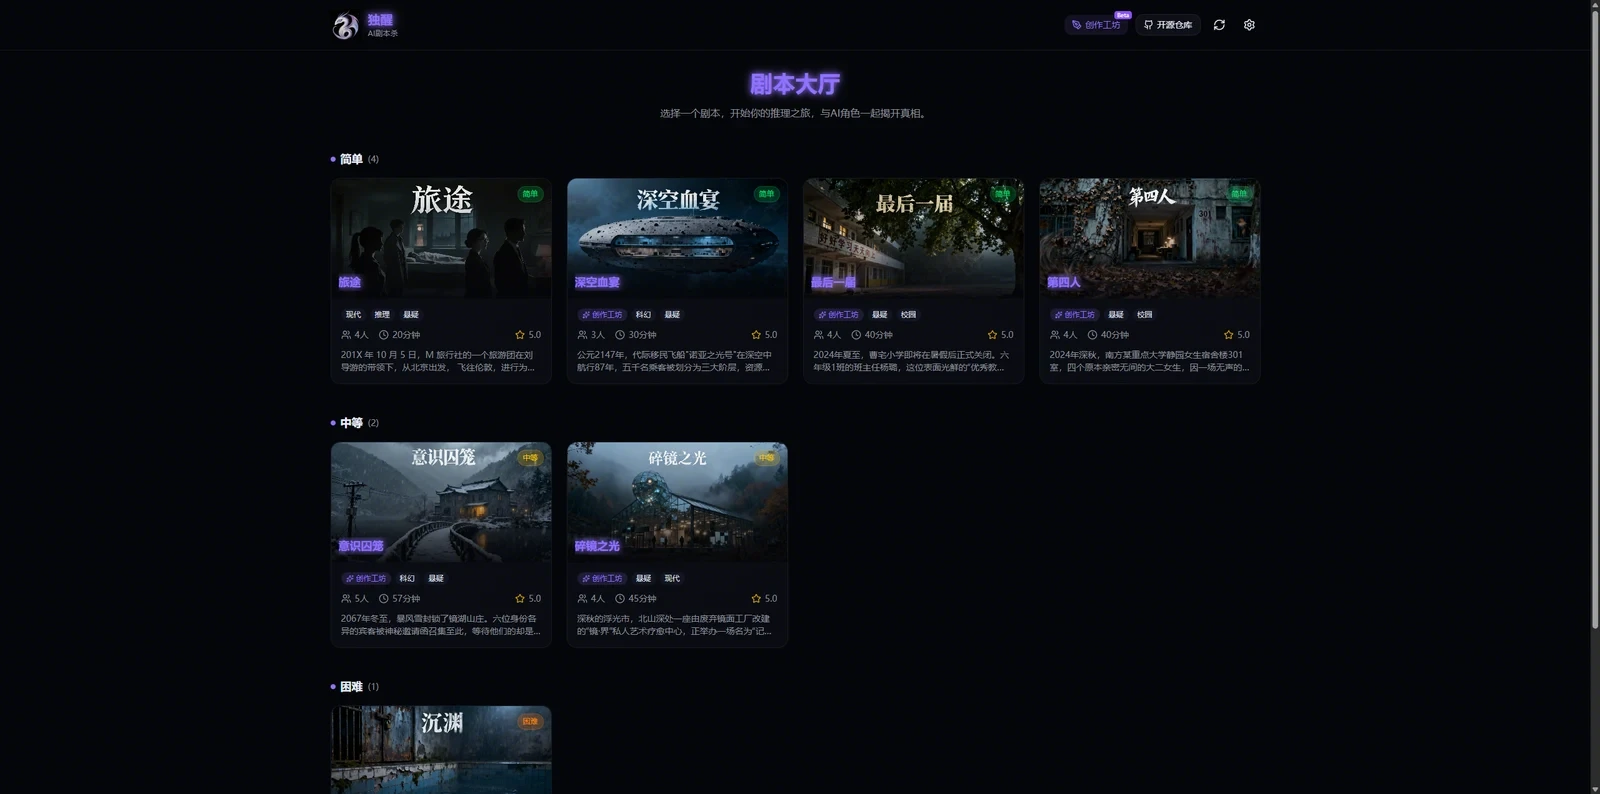Click the 剧本大厅 page title

click(x=795, y=84)
